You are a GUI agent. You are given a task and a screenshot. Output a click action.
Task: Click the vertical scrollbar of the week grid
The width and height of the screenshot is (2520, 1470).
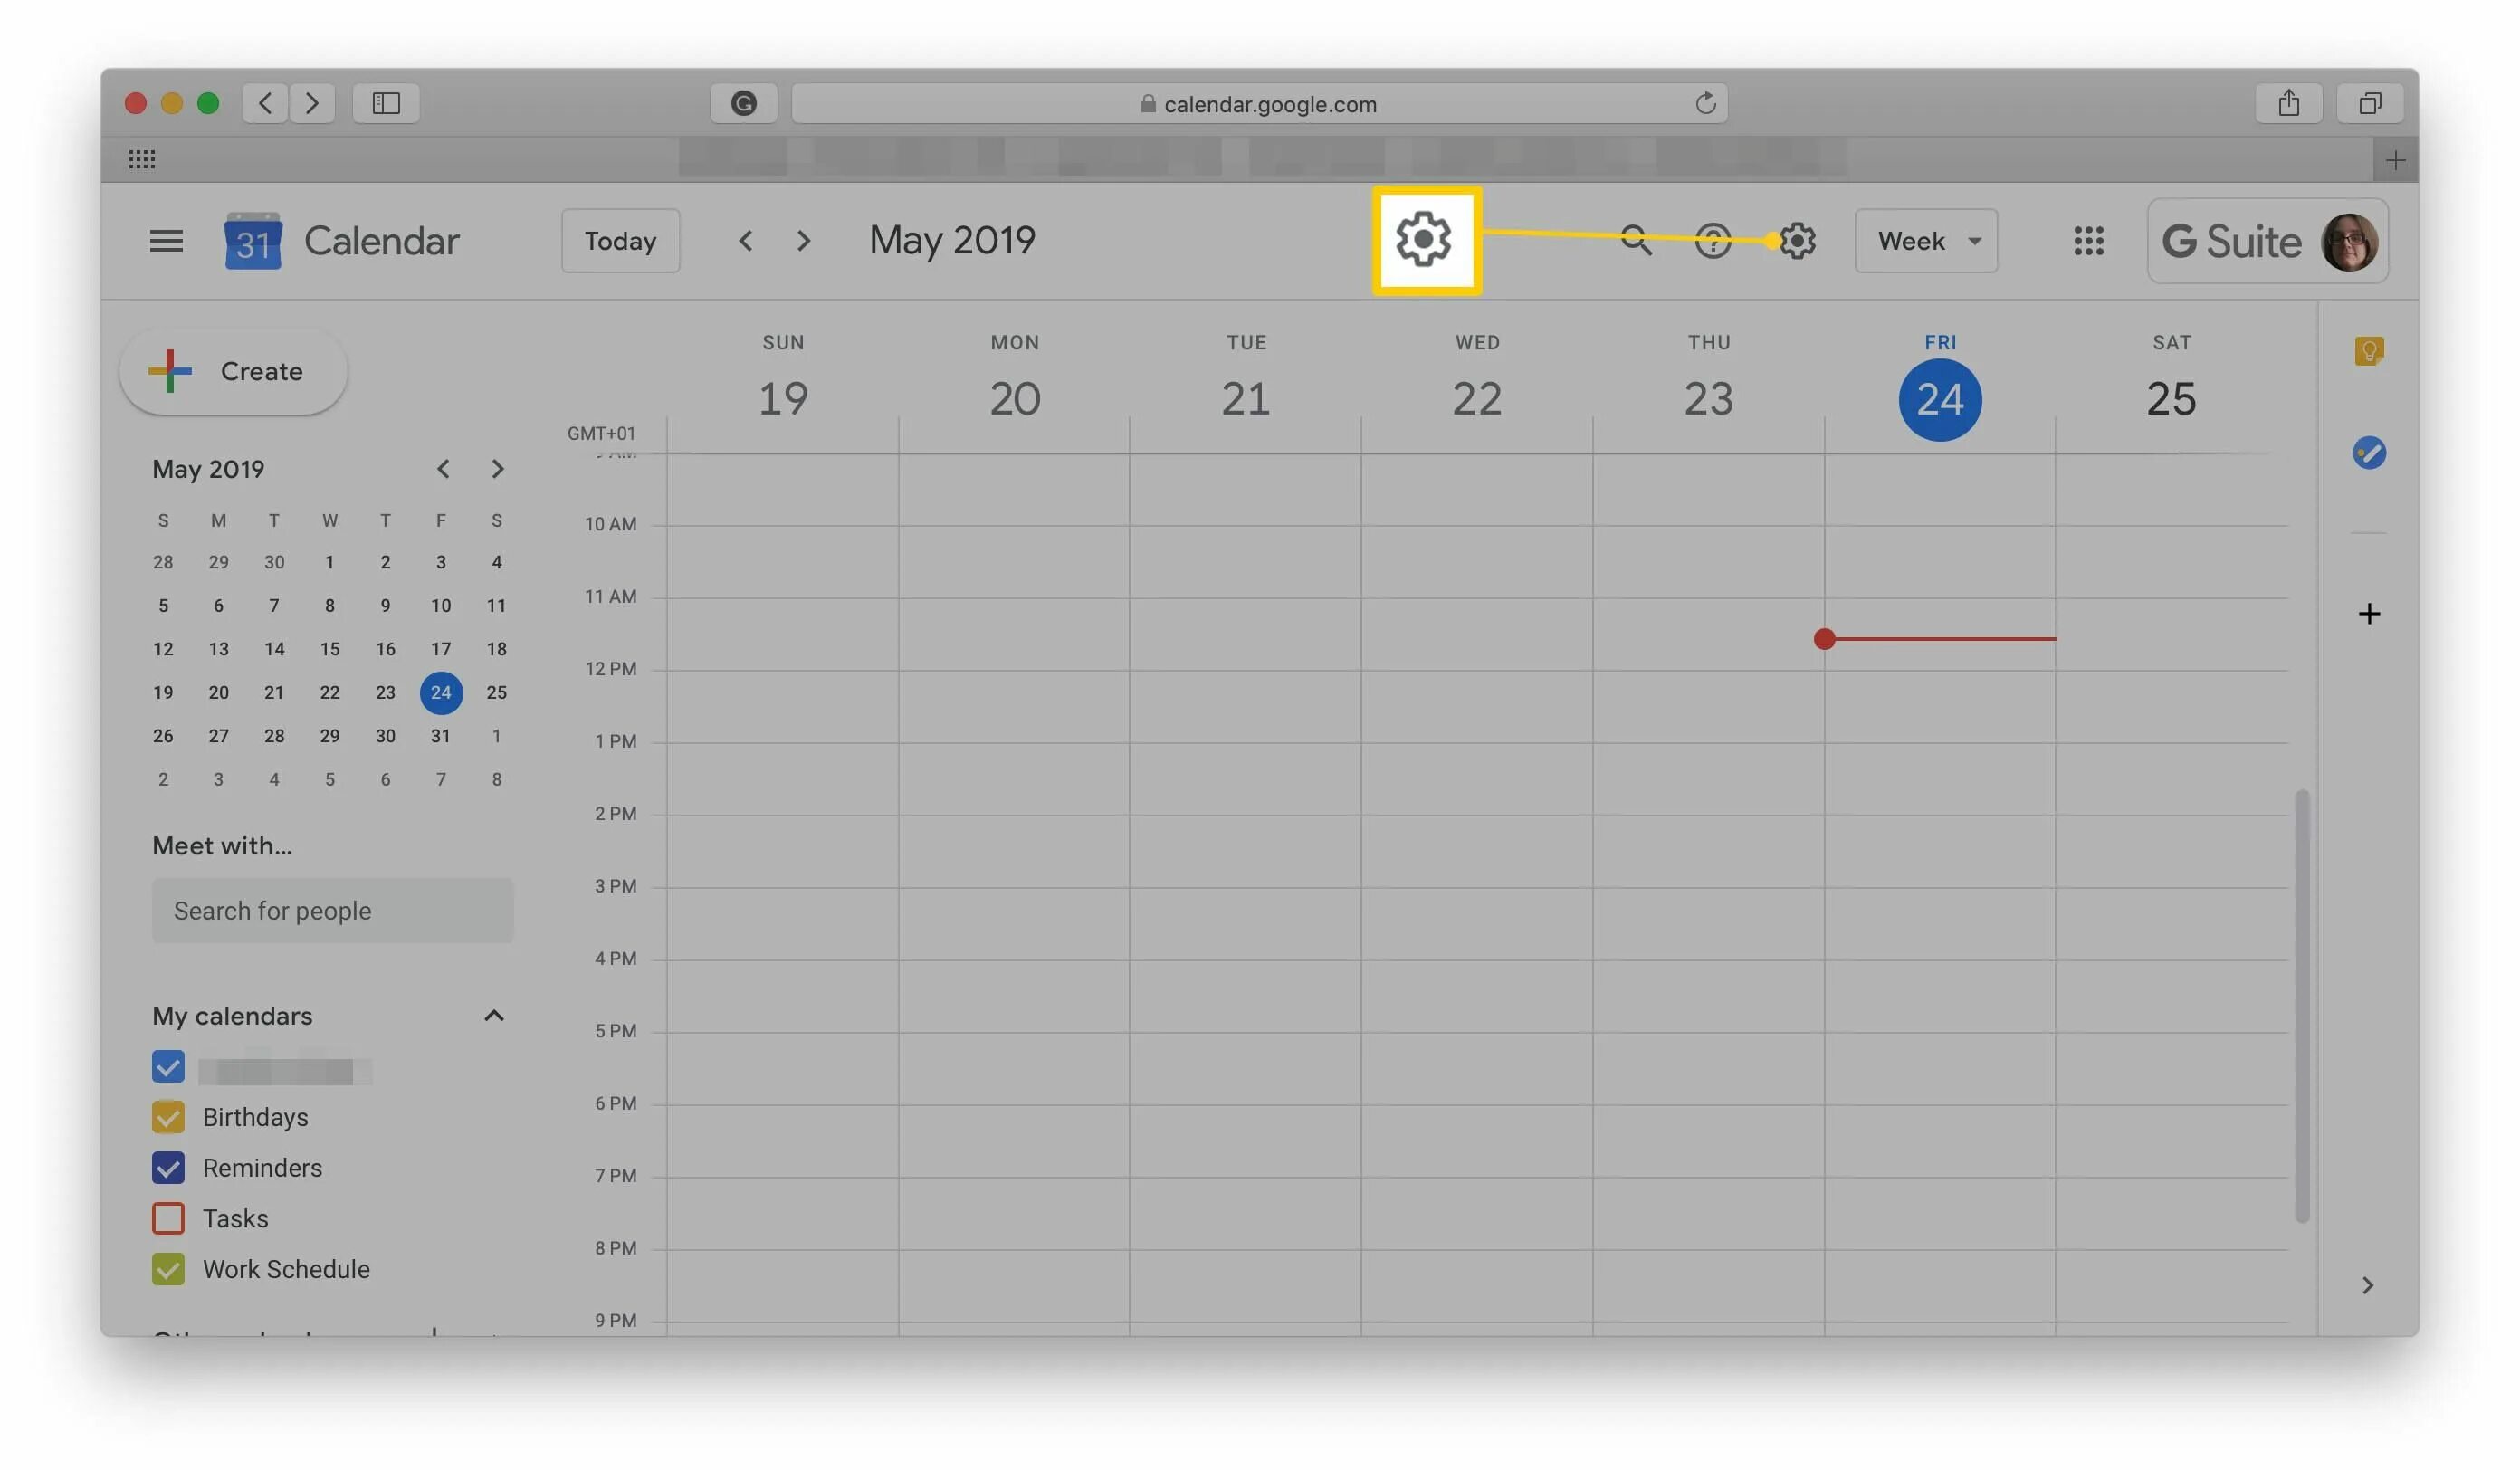coord(2302,1005)
